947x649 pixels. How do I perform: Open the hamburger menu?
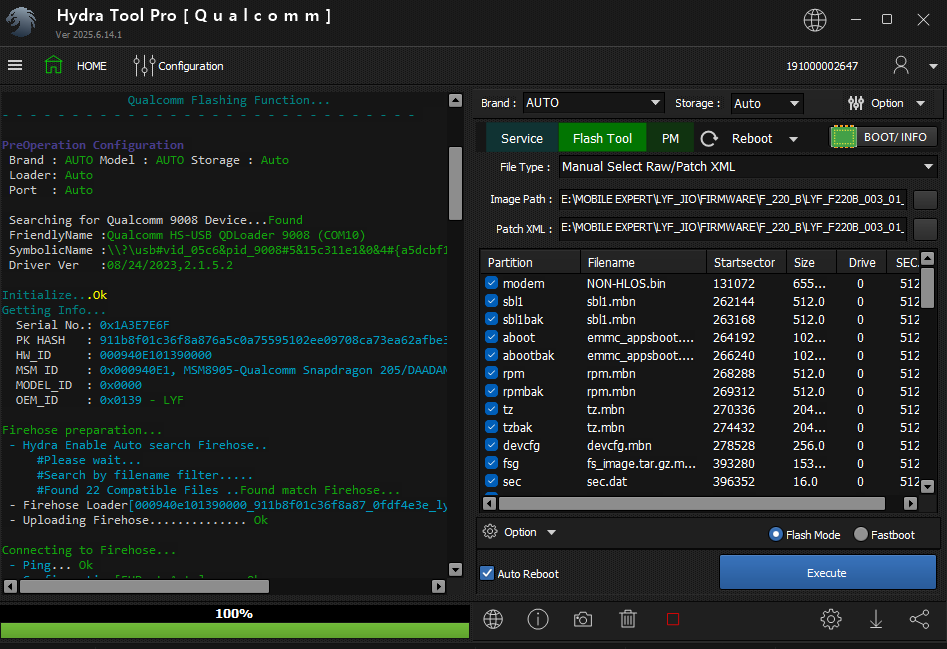15,65
